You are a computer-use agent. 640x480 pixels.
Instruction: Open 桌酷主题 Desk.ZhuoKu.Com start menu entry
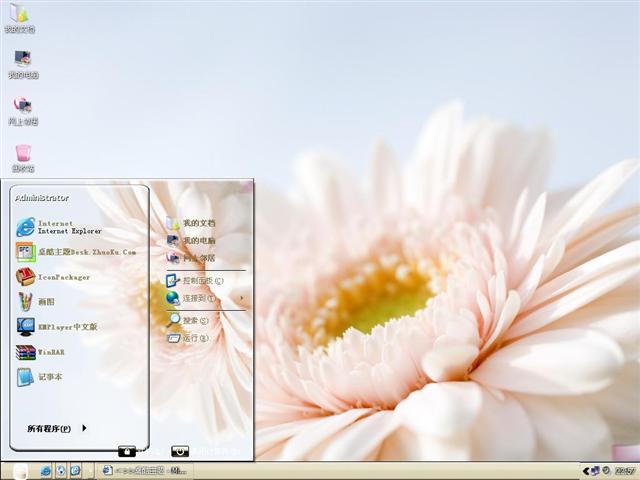76,252
